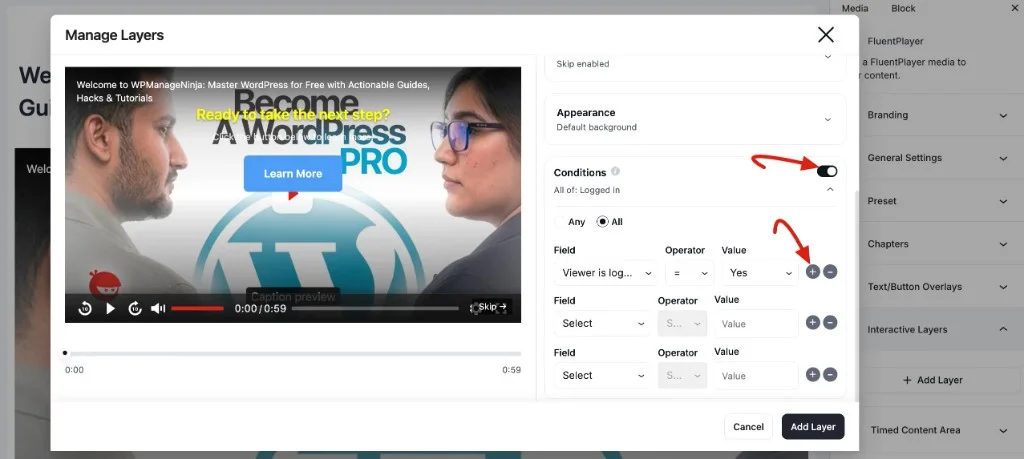
Task: Expand the 'Skip enabled' section chevron
Action: pyautogui.click(x=827, y=57)
